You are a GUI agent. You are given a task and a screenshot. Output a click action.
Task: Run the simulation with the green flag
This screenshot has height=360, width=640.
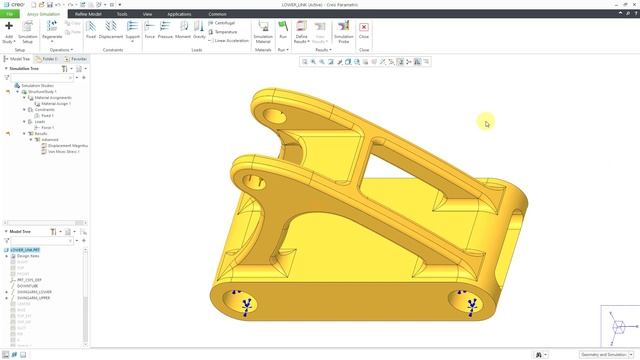click(283, 29)
